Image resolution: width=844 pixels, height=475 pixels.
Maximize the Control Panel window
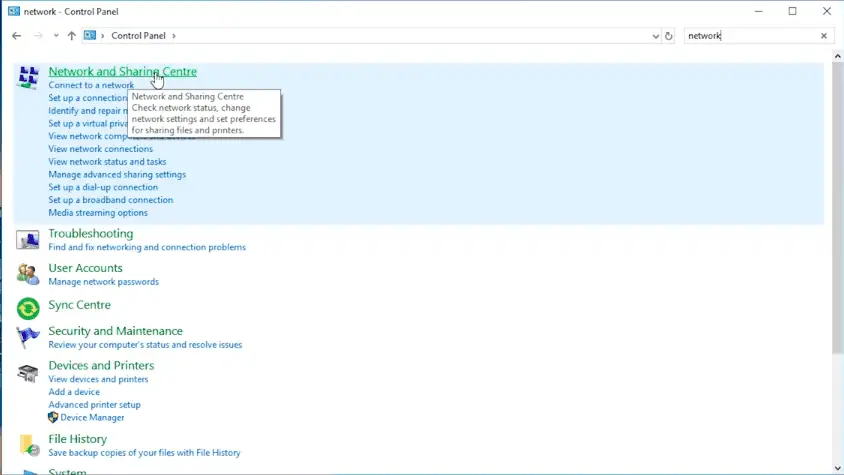(x=792, y=11)
